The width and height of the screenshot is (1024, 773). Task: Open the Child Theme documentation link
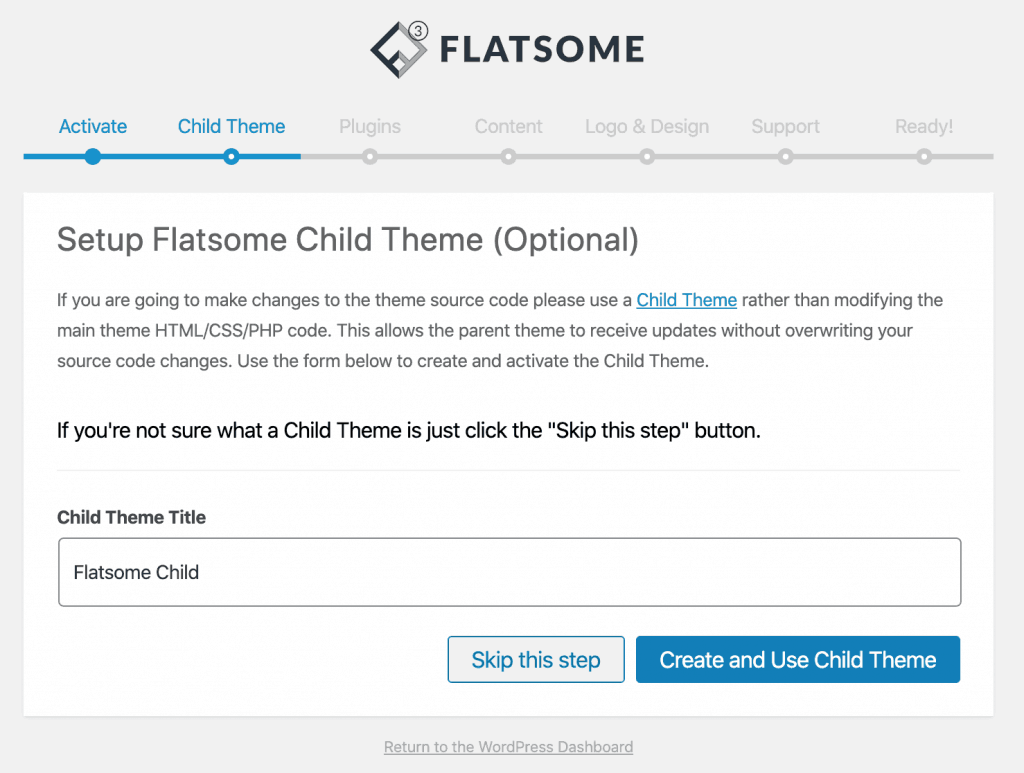(x=686, y=299)
